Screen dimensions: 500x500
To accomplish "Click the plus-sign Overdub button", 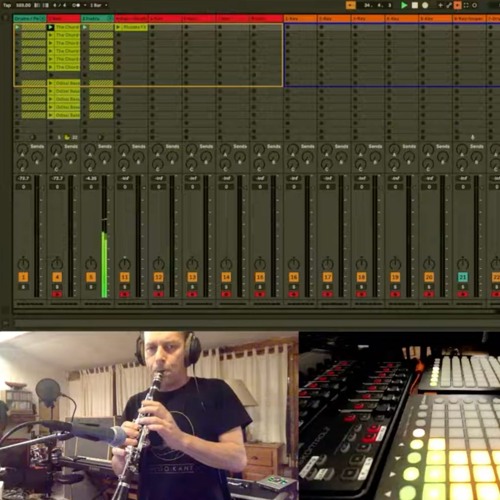I will coord(440,5).
